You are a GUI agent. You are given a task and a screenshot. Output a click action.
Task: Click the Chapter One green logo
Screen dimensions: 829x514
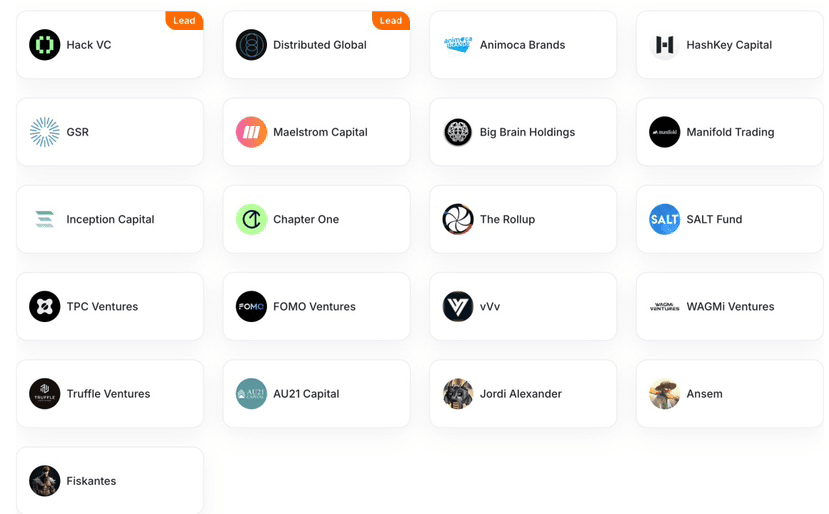point(251,219)
